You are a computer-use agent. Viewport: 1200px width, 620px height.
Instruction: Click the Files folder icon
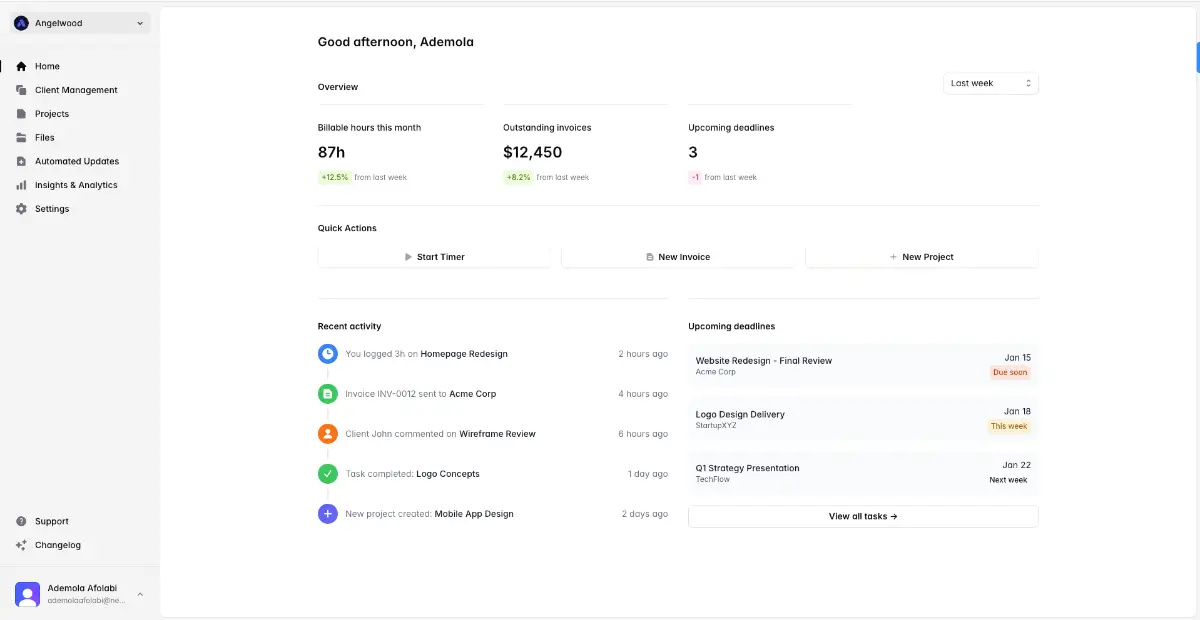(x=21, y=138)
